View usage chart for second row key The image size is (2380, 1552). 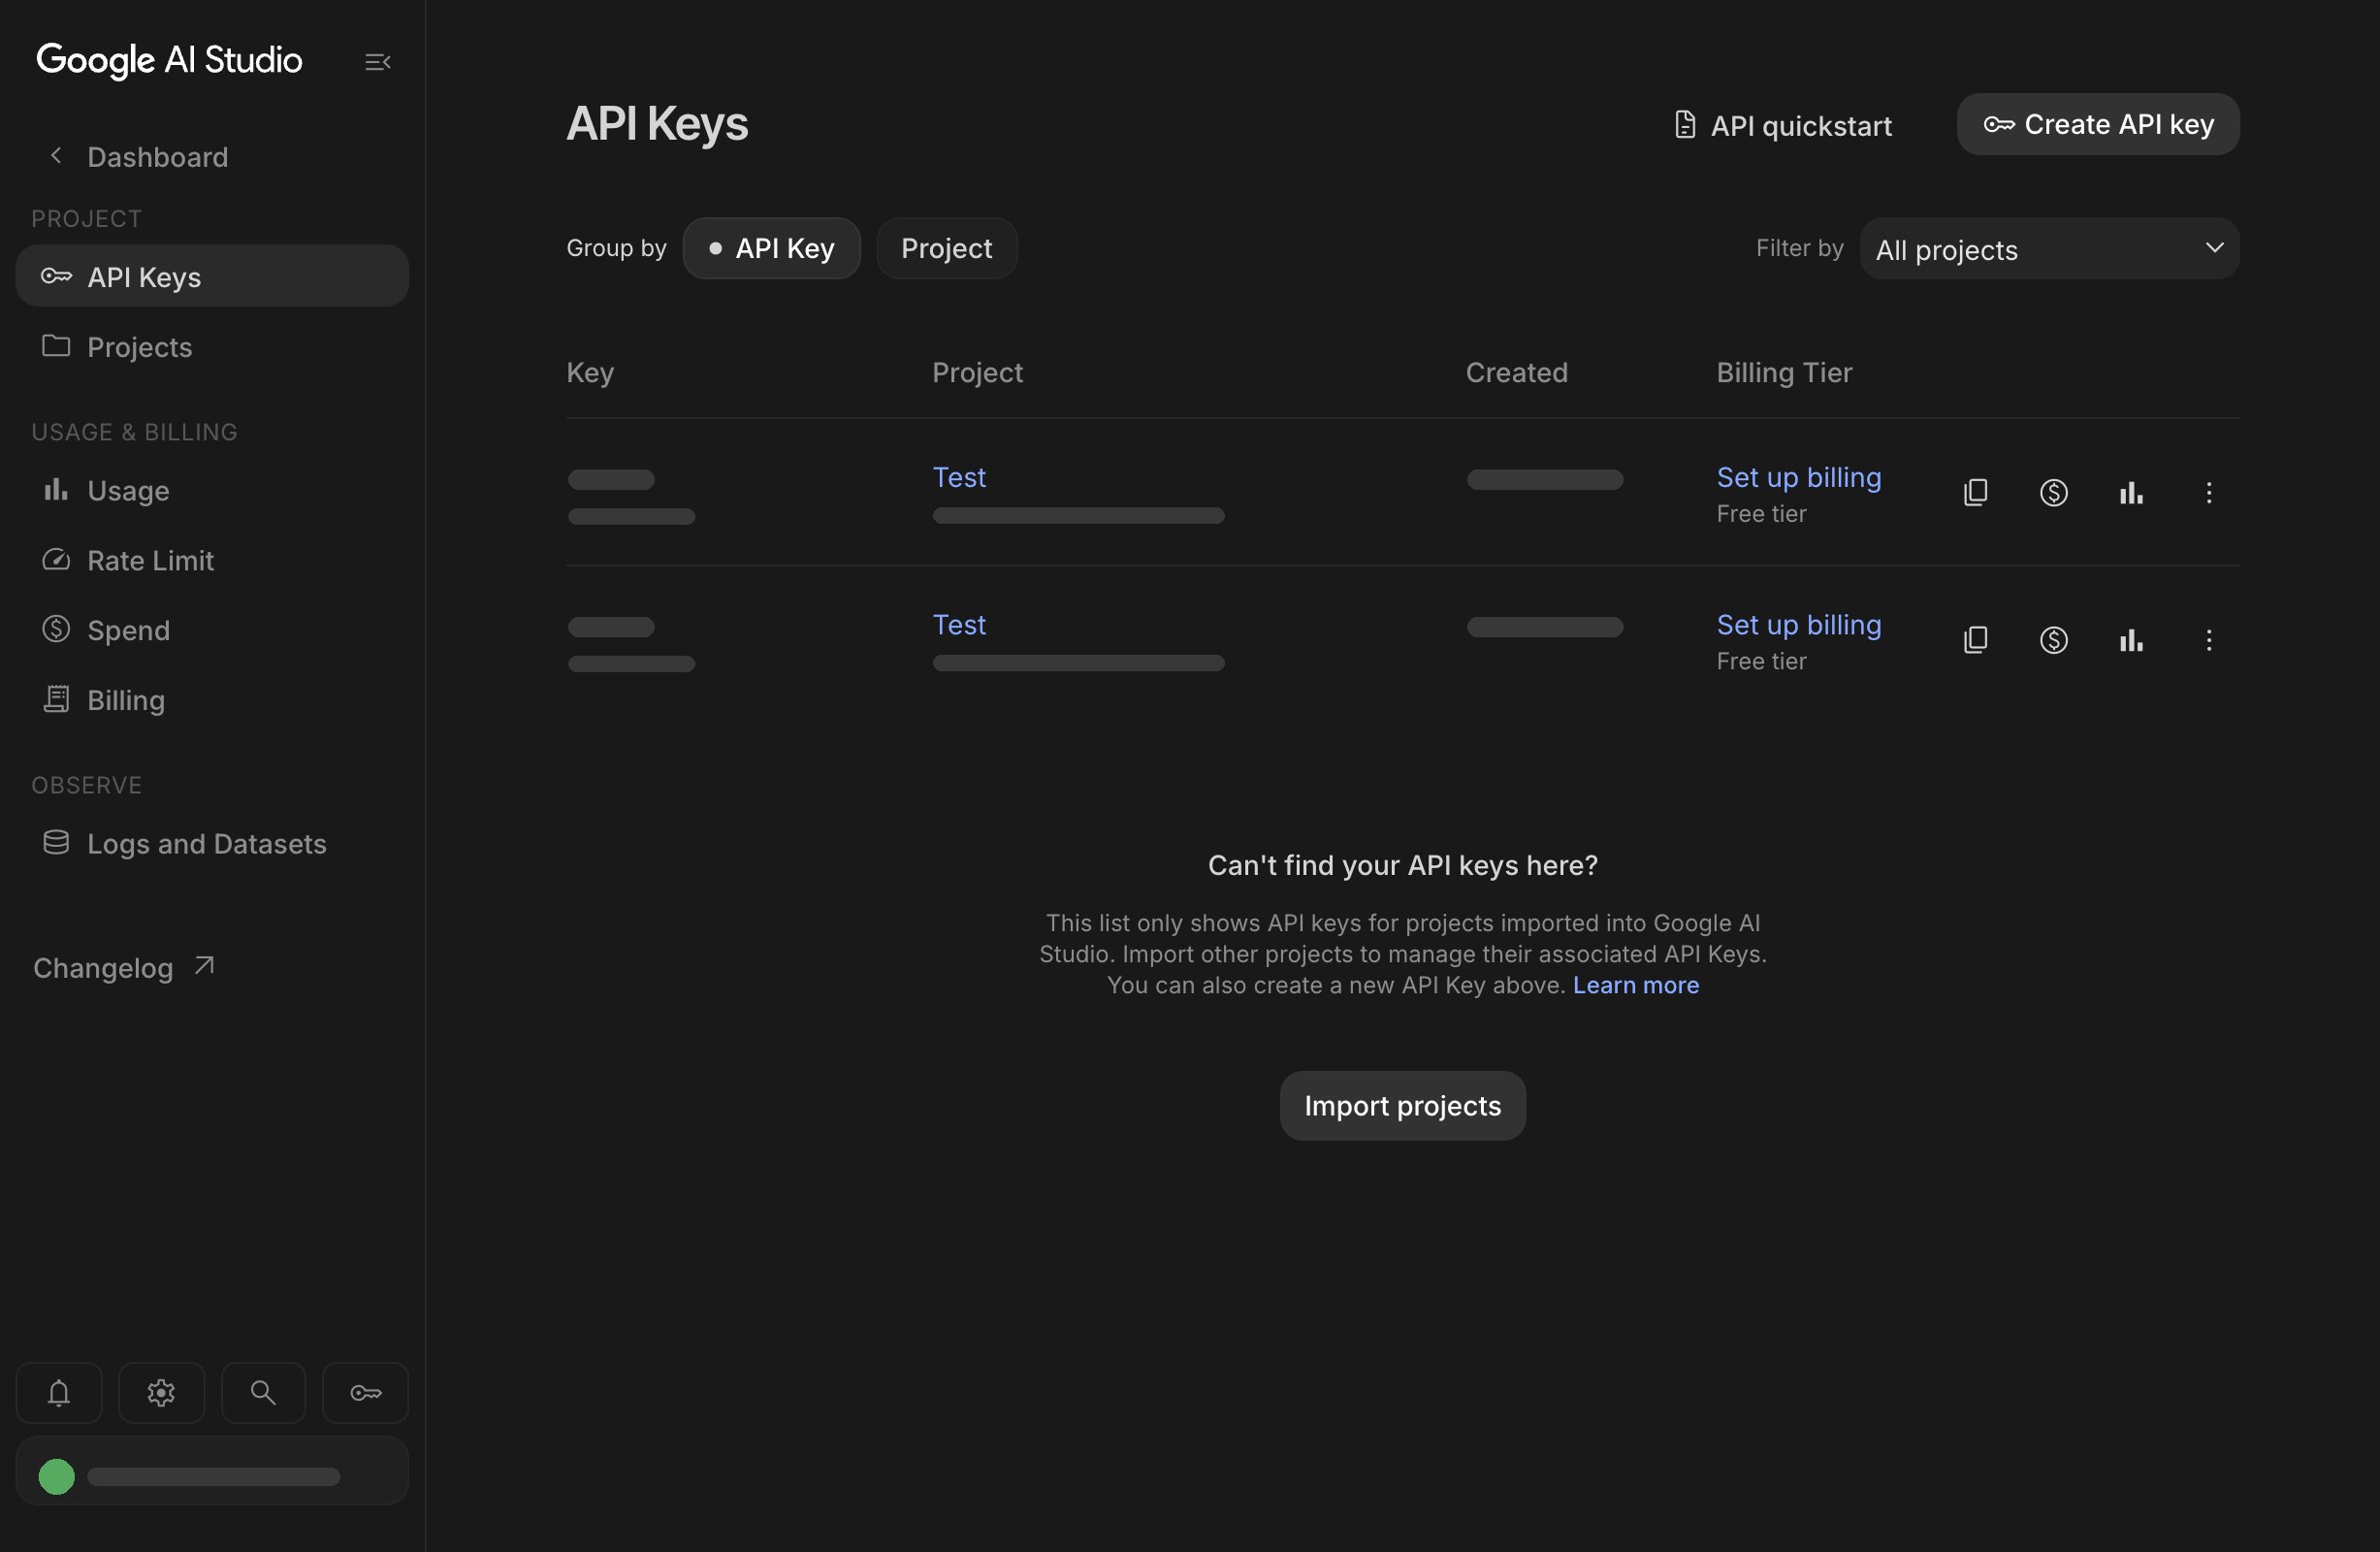tap(2131, 640)
